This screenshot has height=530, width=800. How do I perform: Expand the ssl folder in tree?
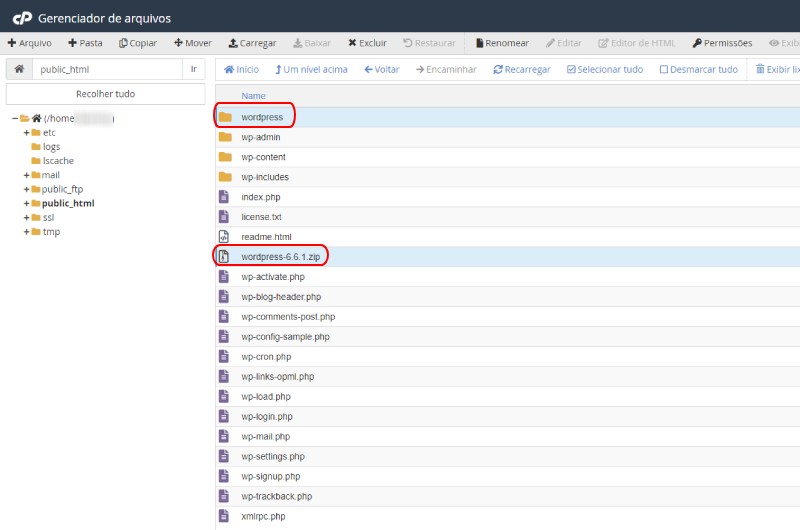pyautogui.click(x=26, y=218)
